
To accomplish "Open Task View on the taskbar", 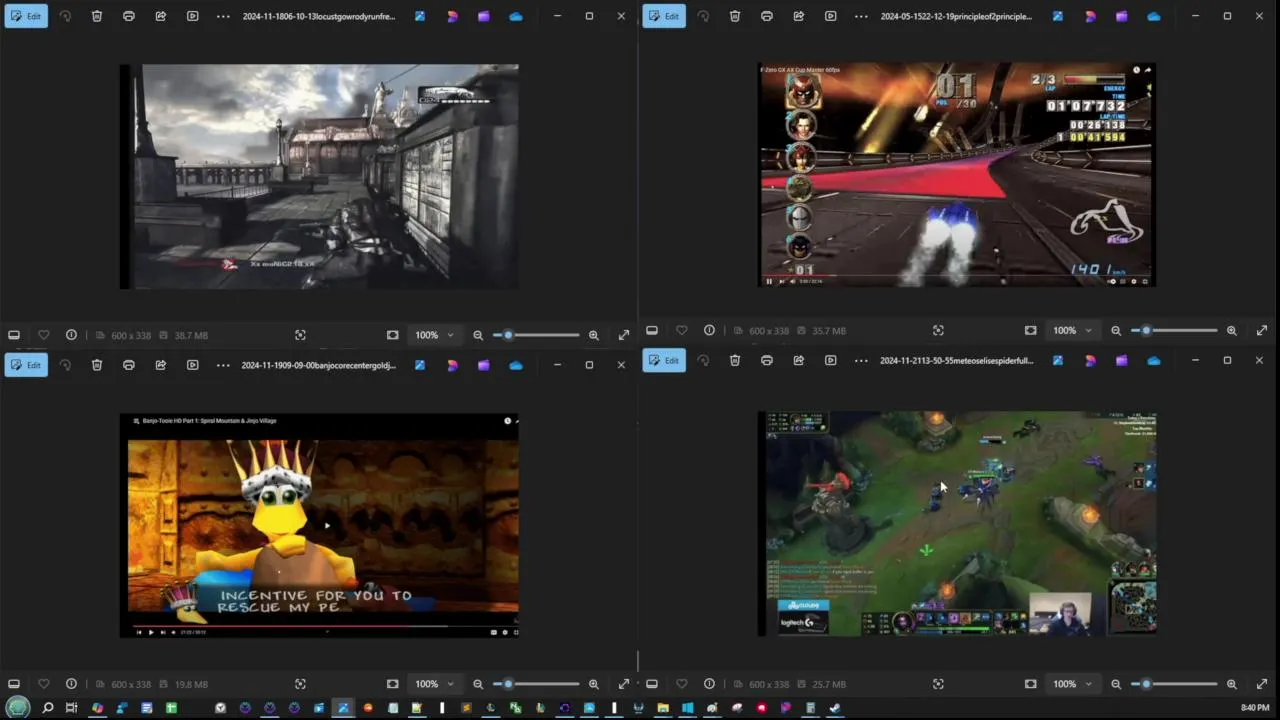I will 71,708.
